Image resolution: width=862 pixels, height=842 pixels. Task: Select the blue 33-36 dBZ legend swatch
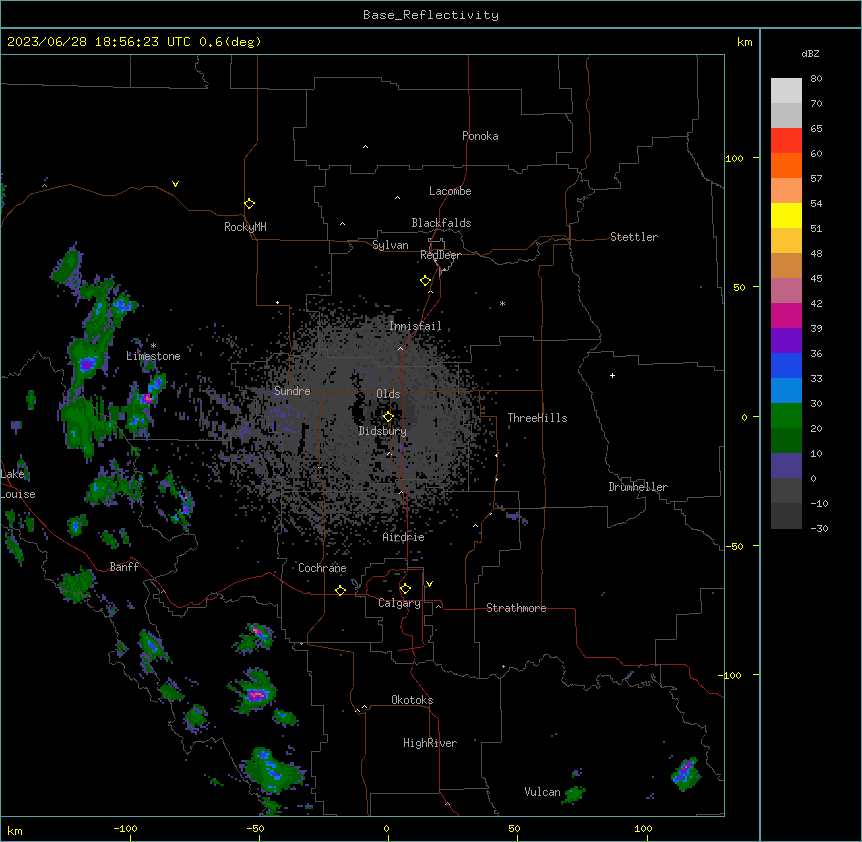click(786, 365)
